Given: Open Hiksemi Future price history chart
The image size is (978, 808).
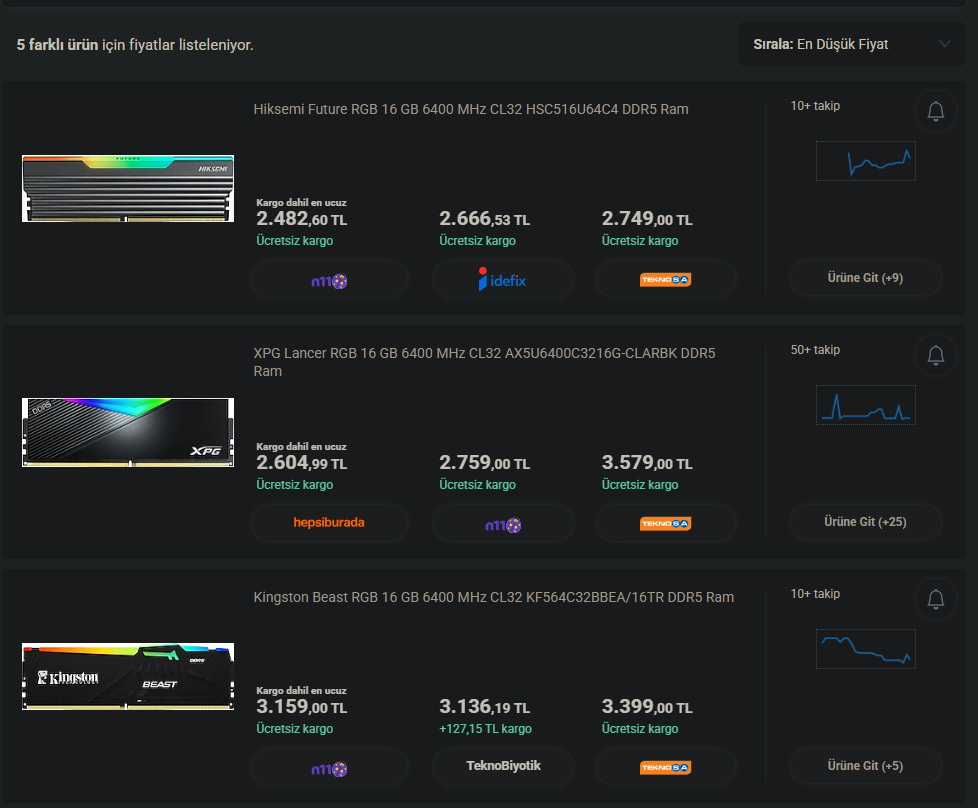Looking at the screenshot, I should (866, 161).
